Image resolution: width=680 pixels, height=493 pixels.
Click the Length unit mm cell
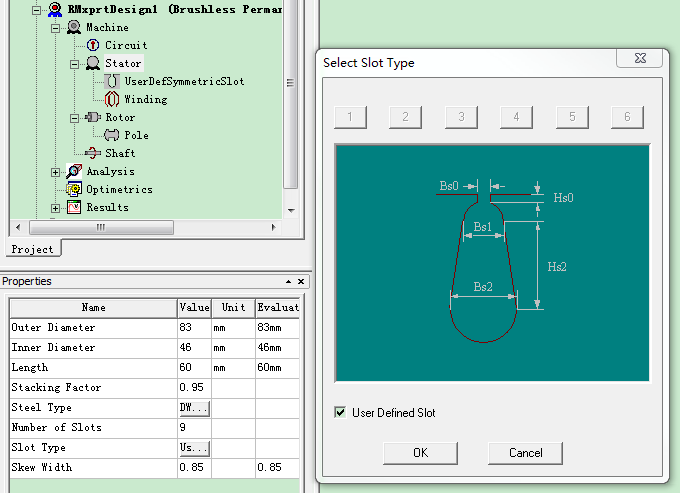233,368
